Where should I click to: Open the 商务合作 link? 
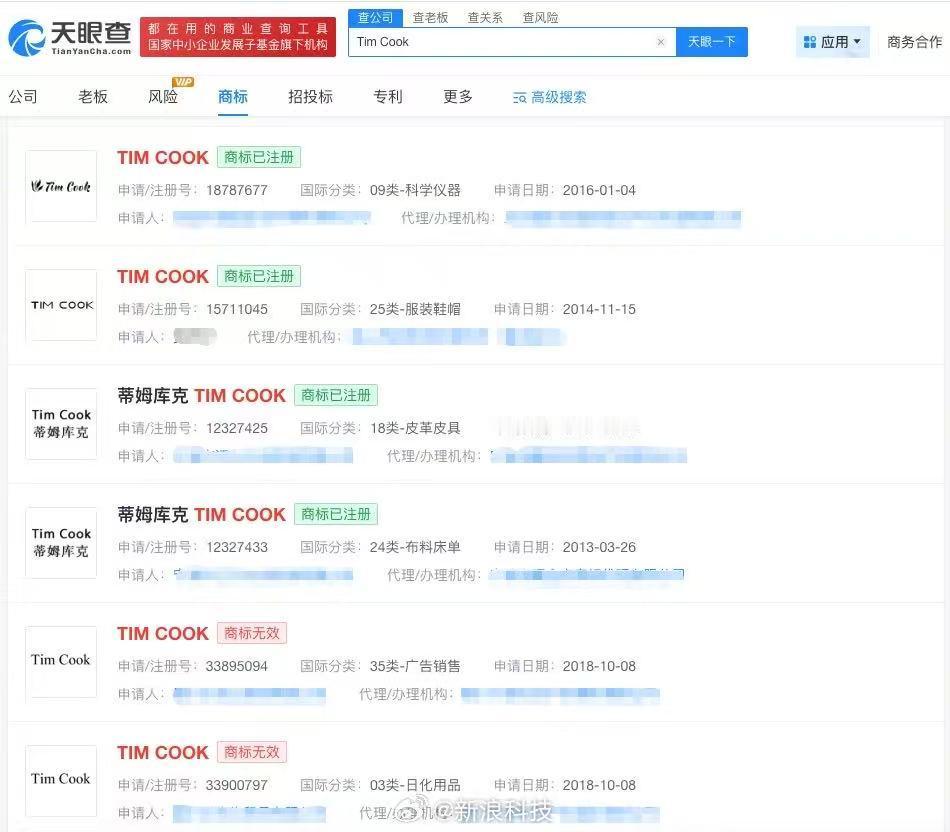point(914,42)
